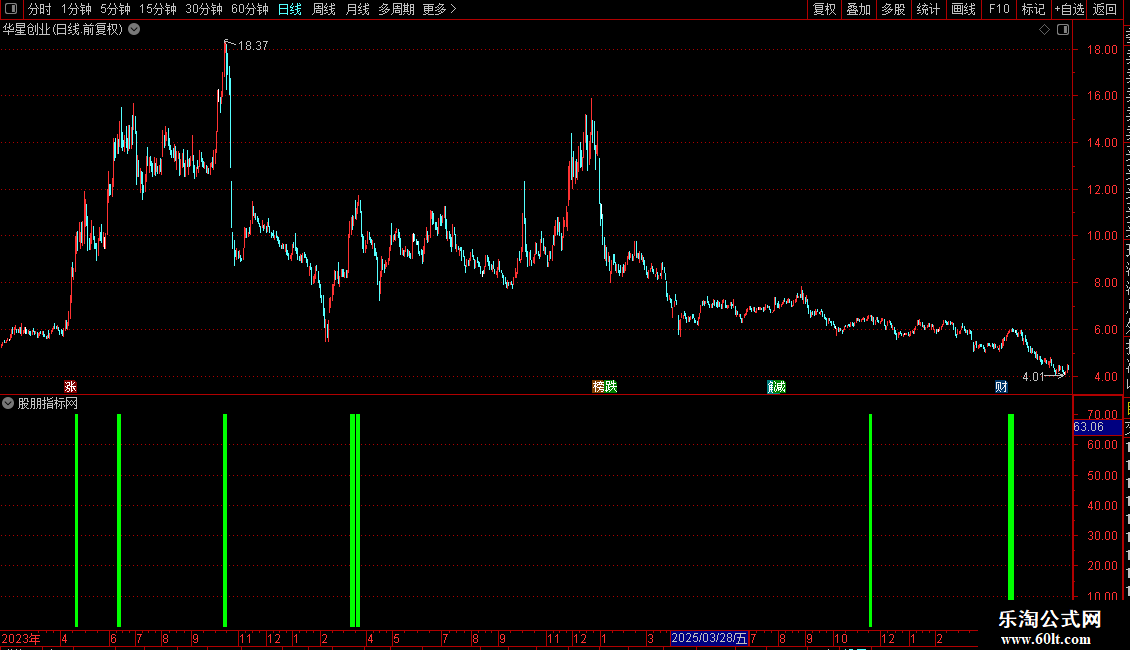The image size is (1130, 650).
Task: Open dropdown beside 华星创业 chart title
Action: [134, 30]
